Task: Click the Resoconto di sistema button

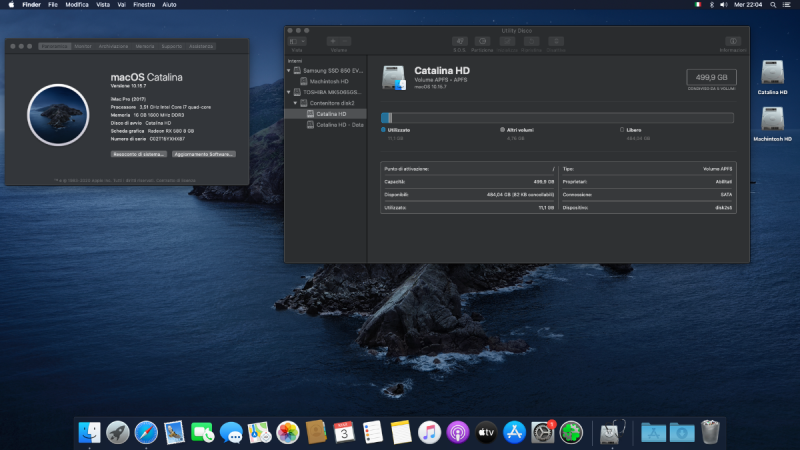Action: tap(138, 154)
